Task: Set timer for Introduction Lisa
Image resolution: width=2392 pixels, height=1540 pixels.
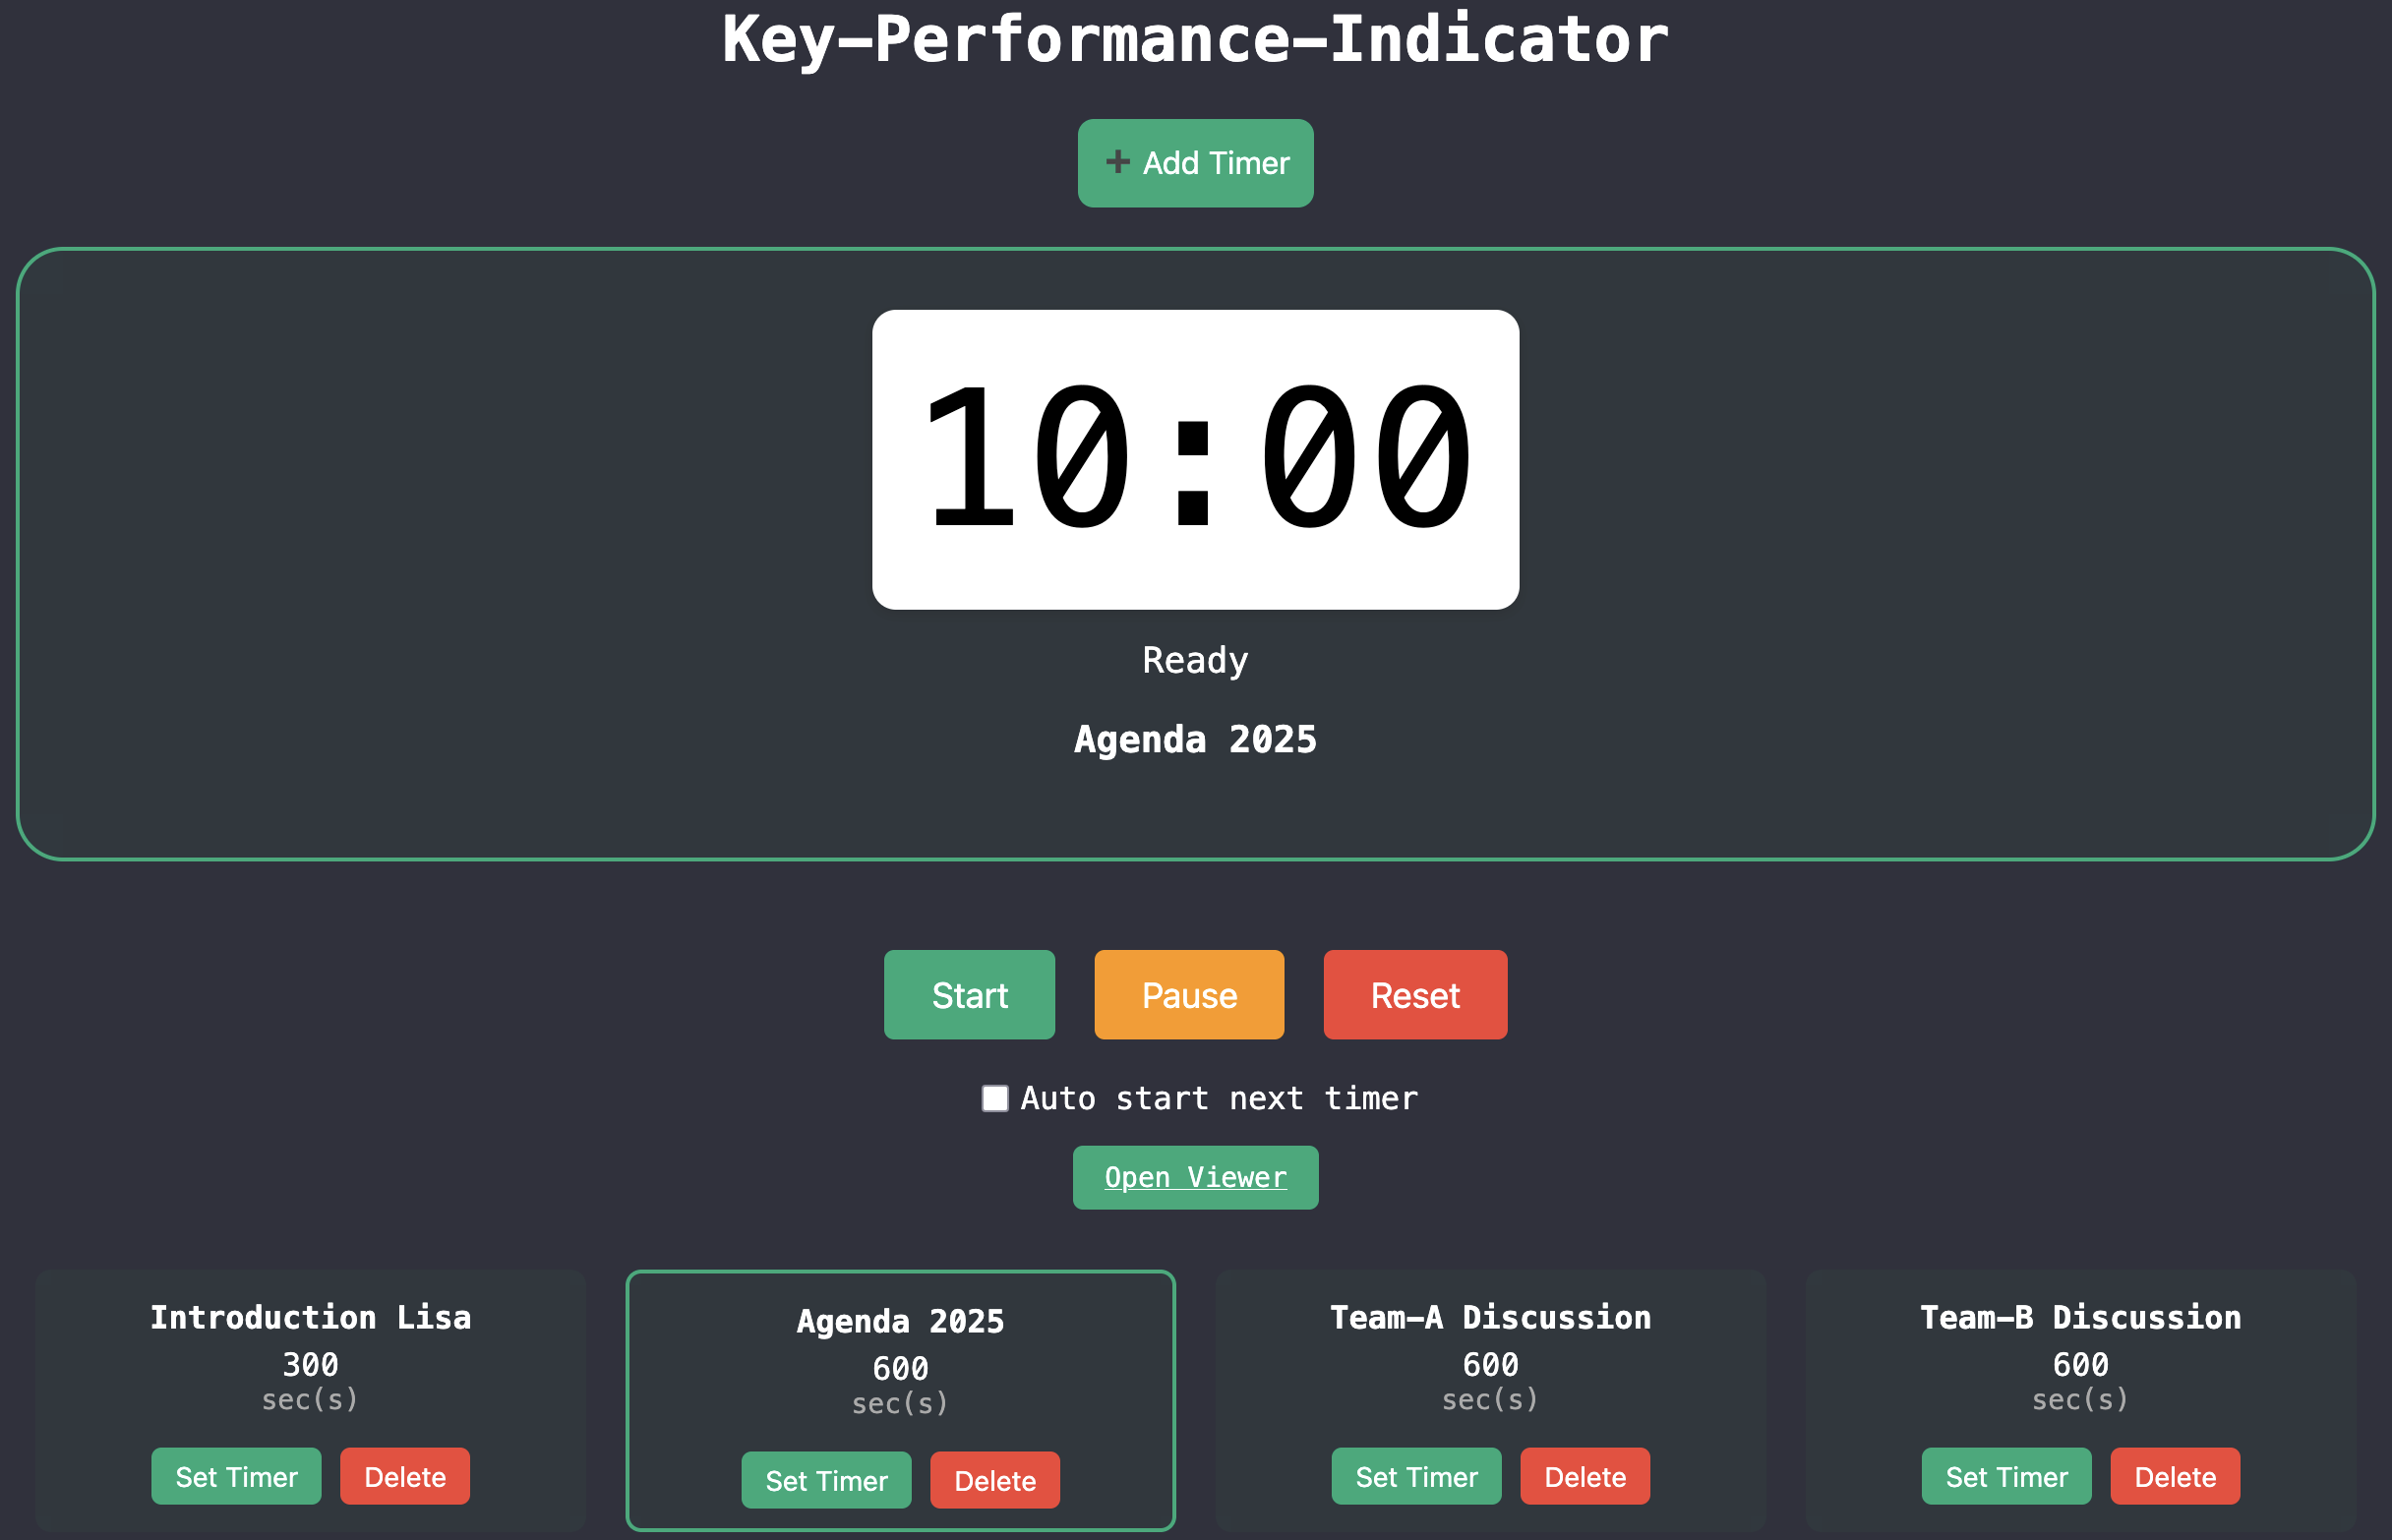Action: 236,1475
